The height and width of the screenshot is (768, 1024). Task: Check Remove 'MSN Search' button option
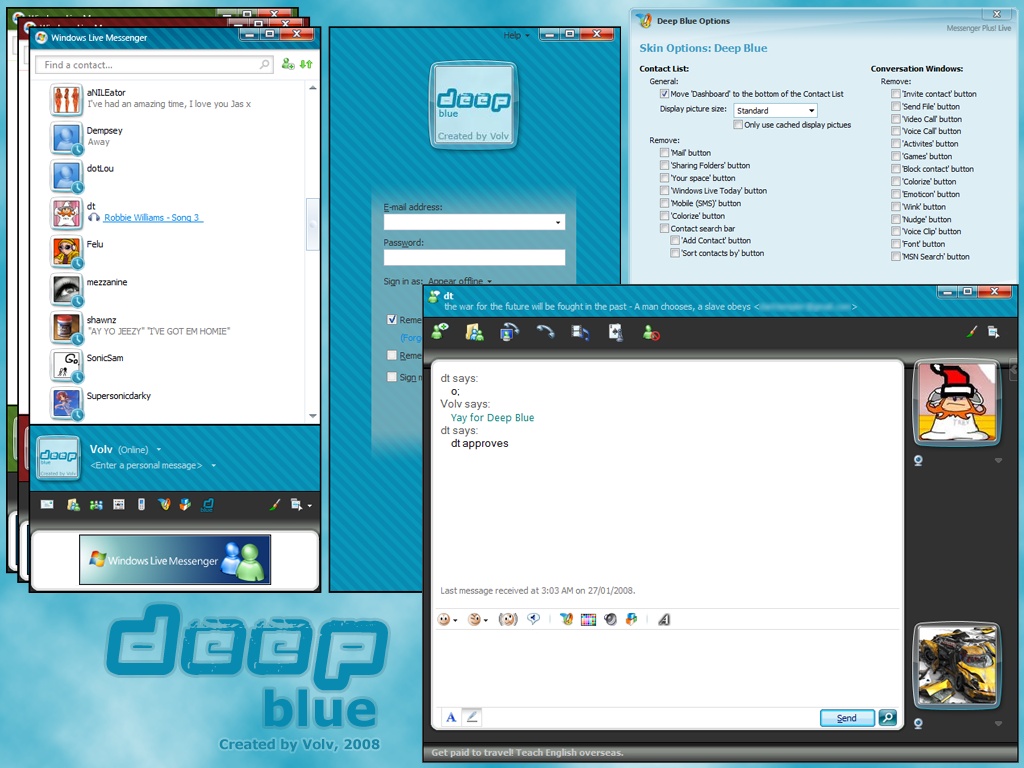click(x=896, y=257)
